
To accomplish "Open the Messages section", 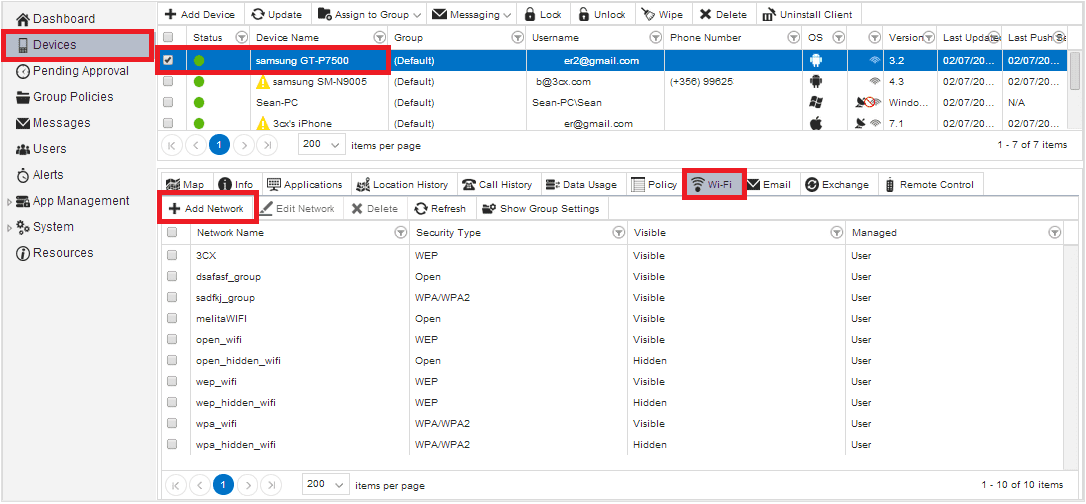I will tap(53, 123).
